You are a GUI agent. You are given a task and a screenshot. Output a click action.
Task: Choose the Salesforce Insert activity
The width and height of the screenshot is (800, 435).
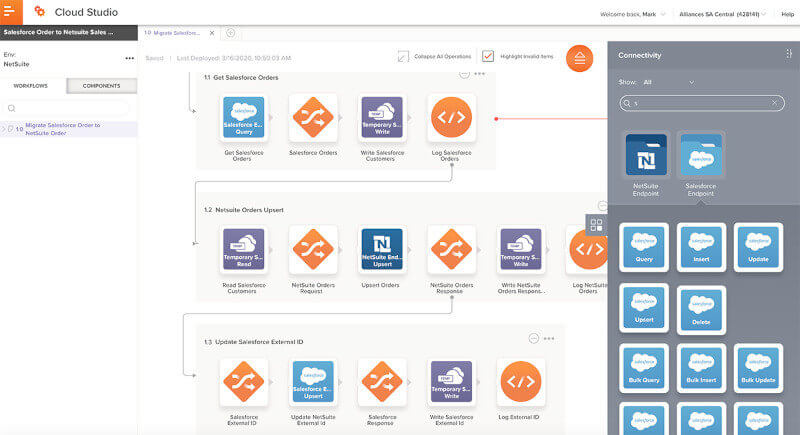(x=701, y=247)
